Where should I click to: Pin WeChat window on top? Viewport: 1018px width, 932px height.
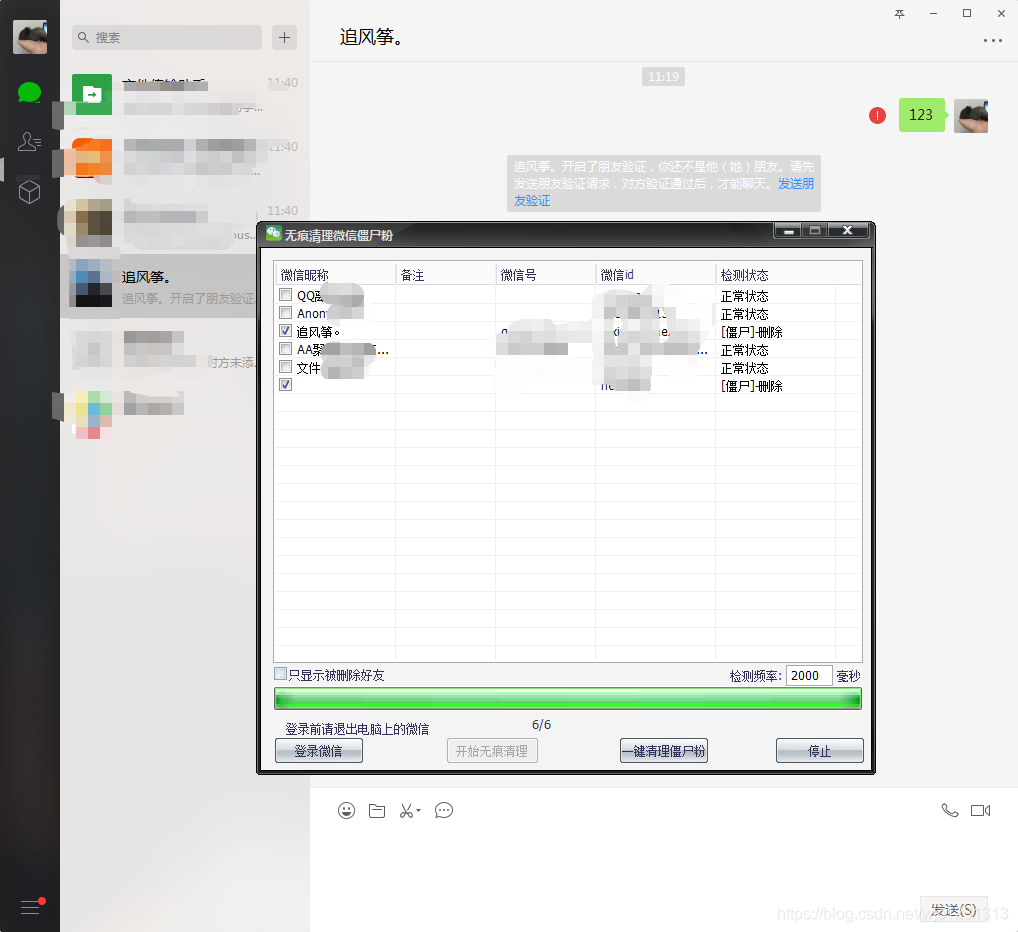tap(899, 14)
